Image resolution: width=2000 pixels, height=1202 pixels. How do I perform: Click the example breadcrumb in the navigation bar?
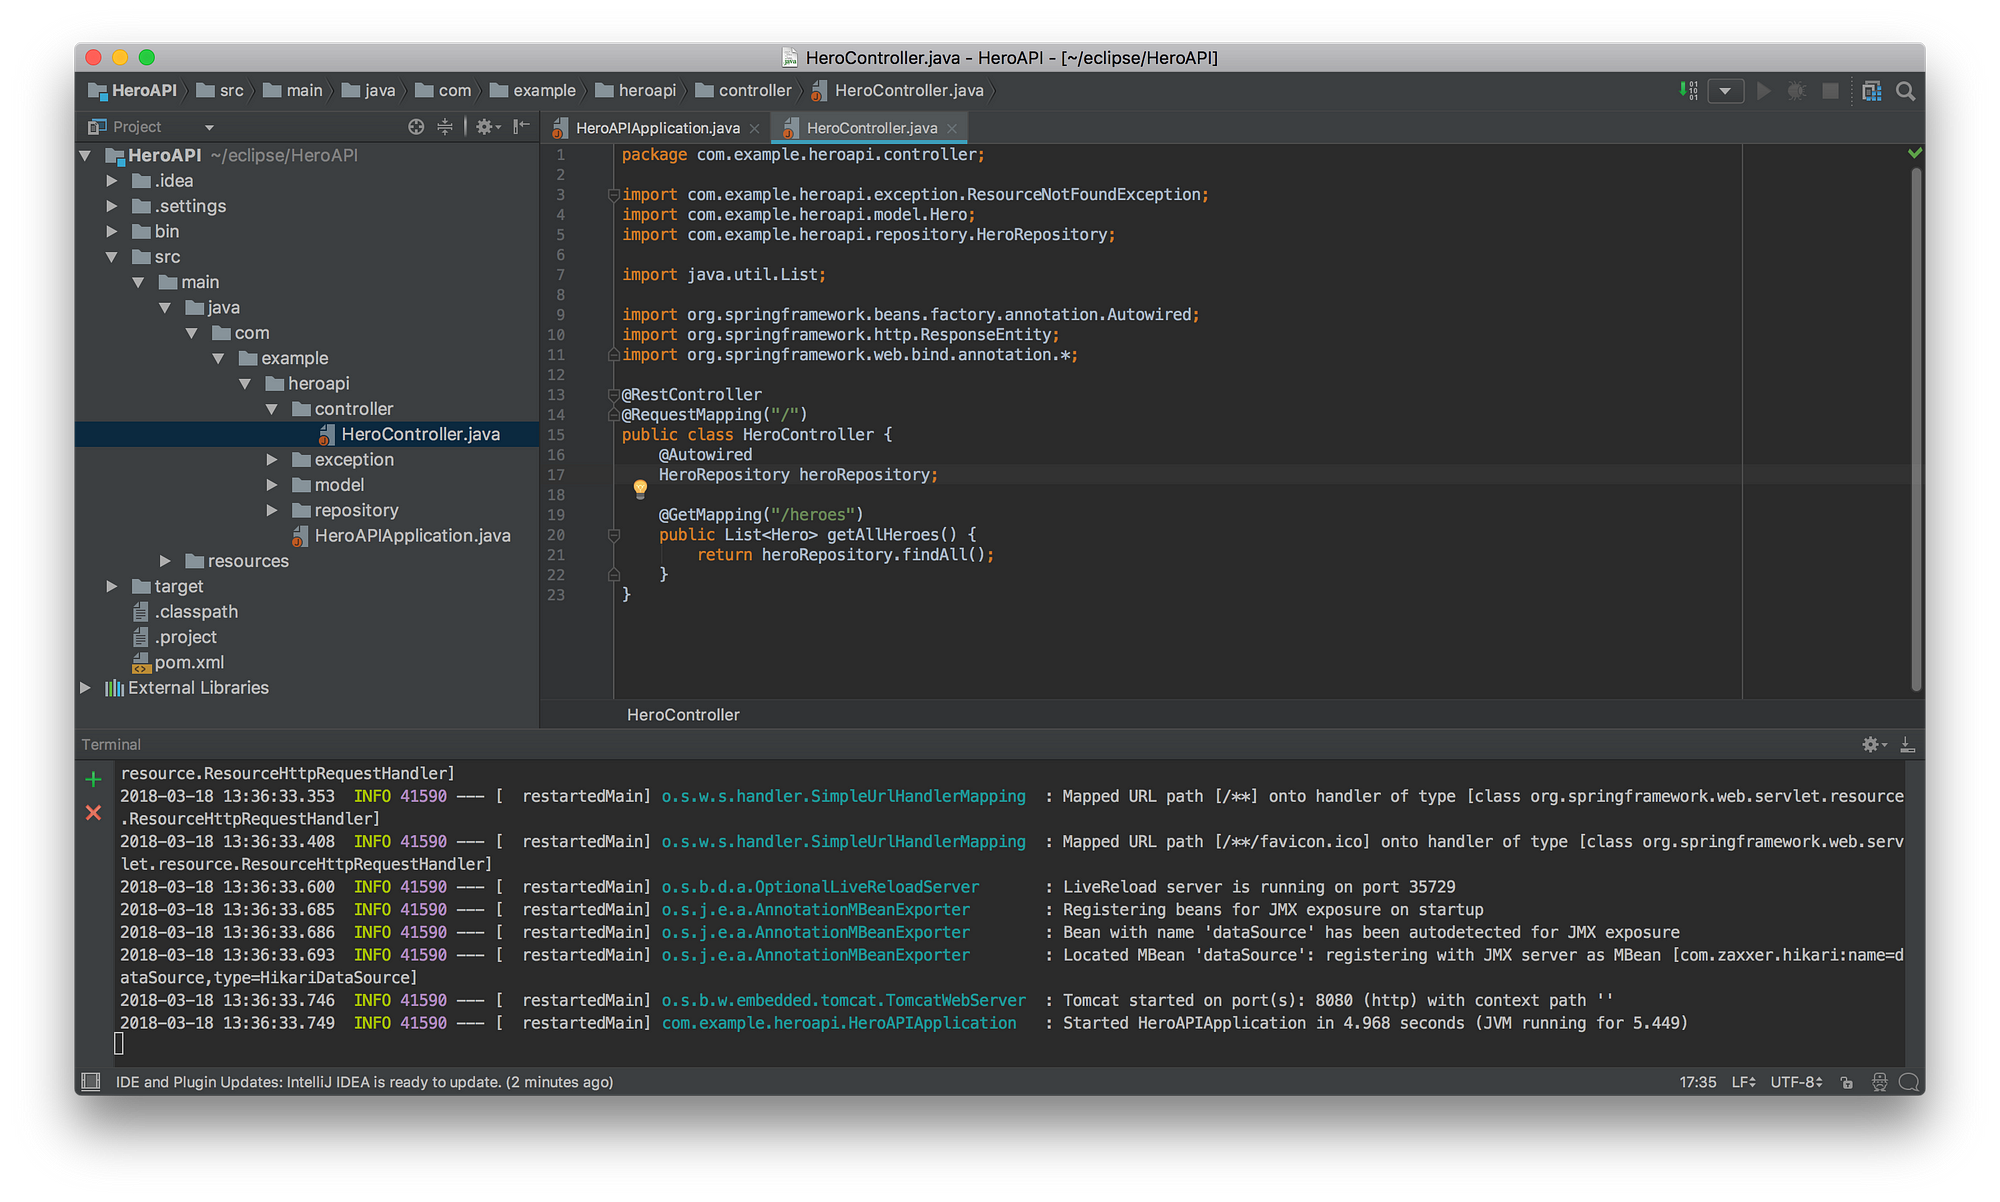click(x=533, y=91)
